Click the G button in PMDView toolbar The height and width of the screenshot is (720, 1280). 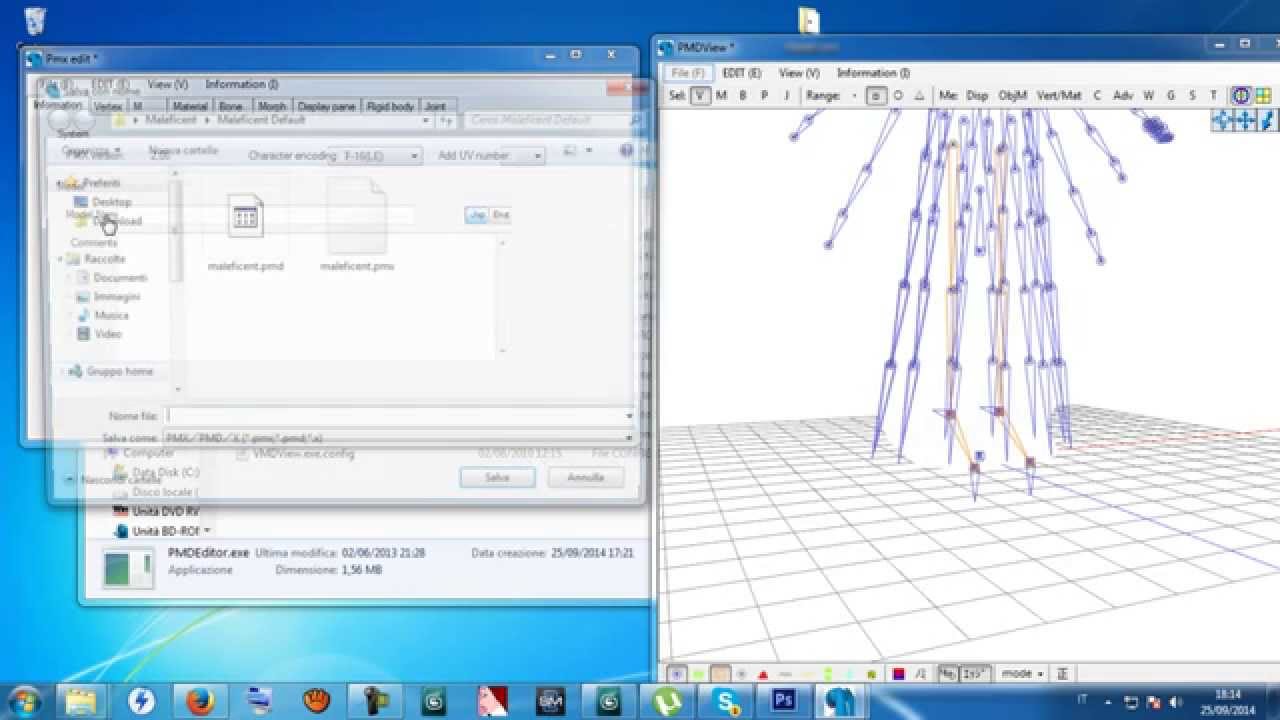click(x=1170, y=96)
